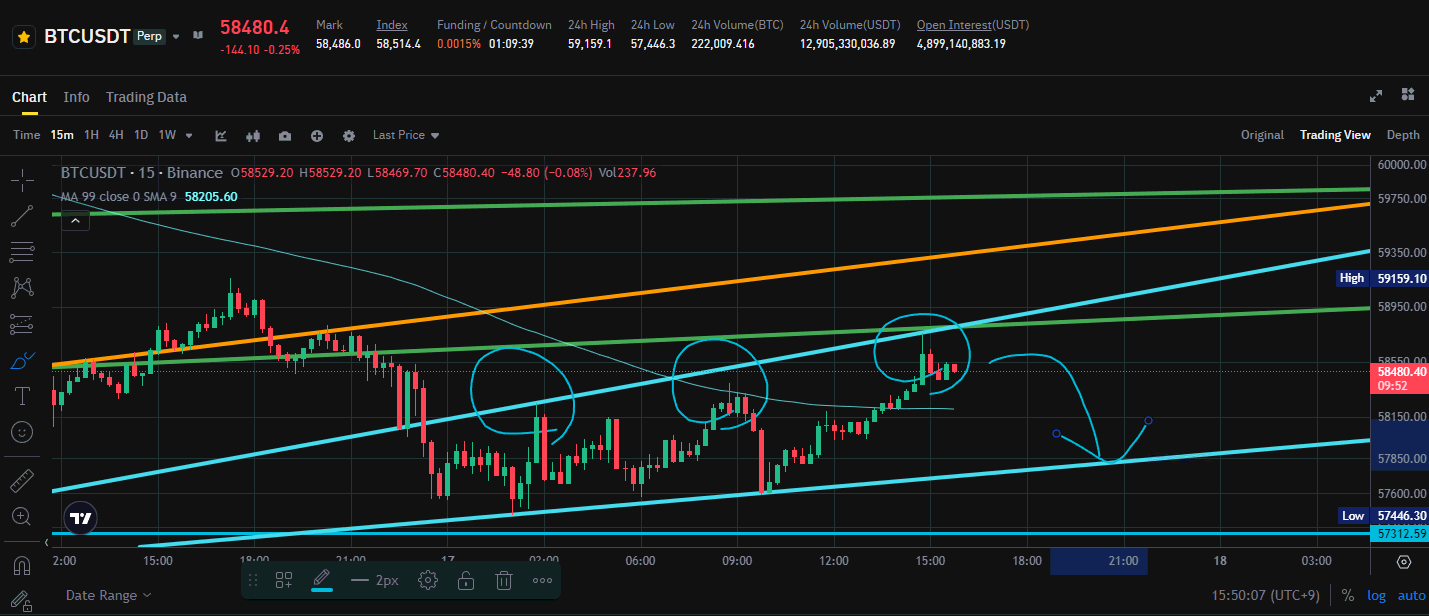This screenshot has width=1429, height=616.
Task: Grab the floating toolbar drag handle
Action: point(253,580)
